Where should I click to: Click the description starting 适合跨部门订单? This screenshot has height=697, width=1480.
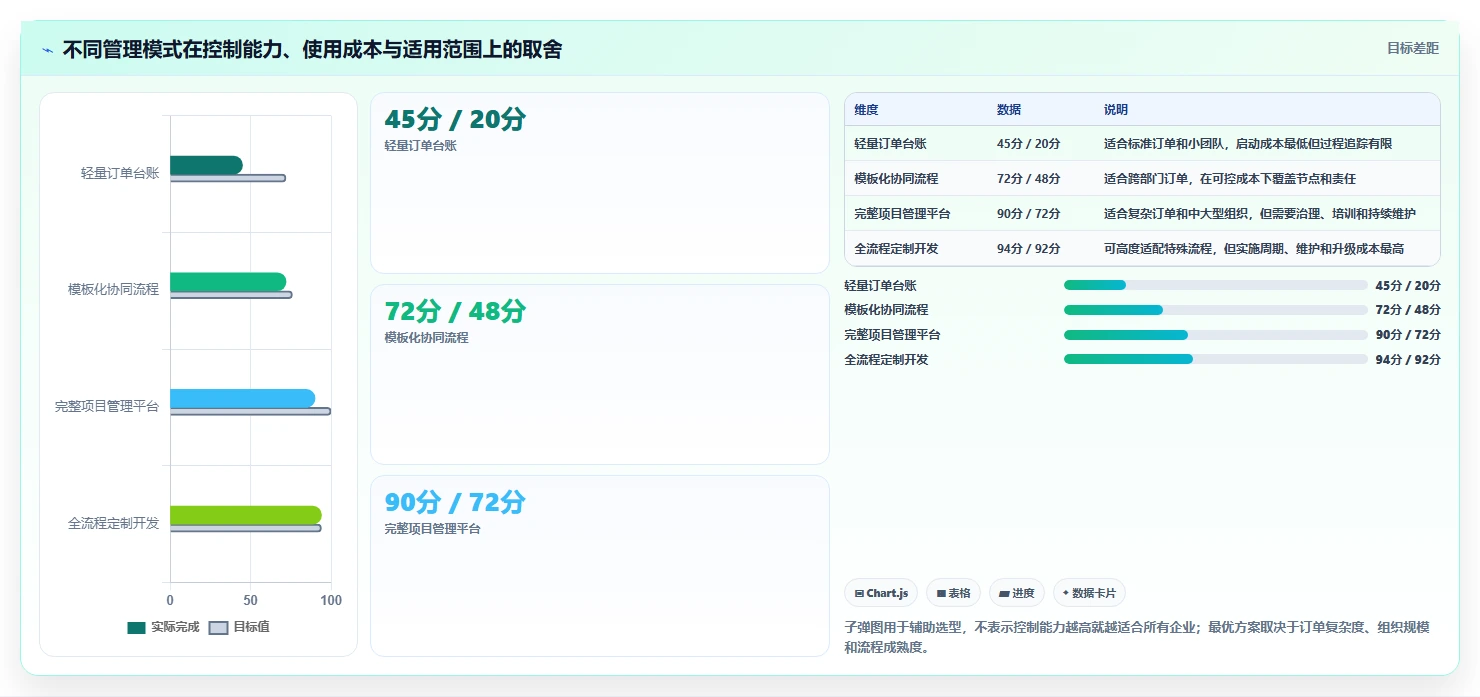pyautogui.click(x=1230, y=179)
